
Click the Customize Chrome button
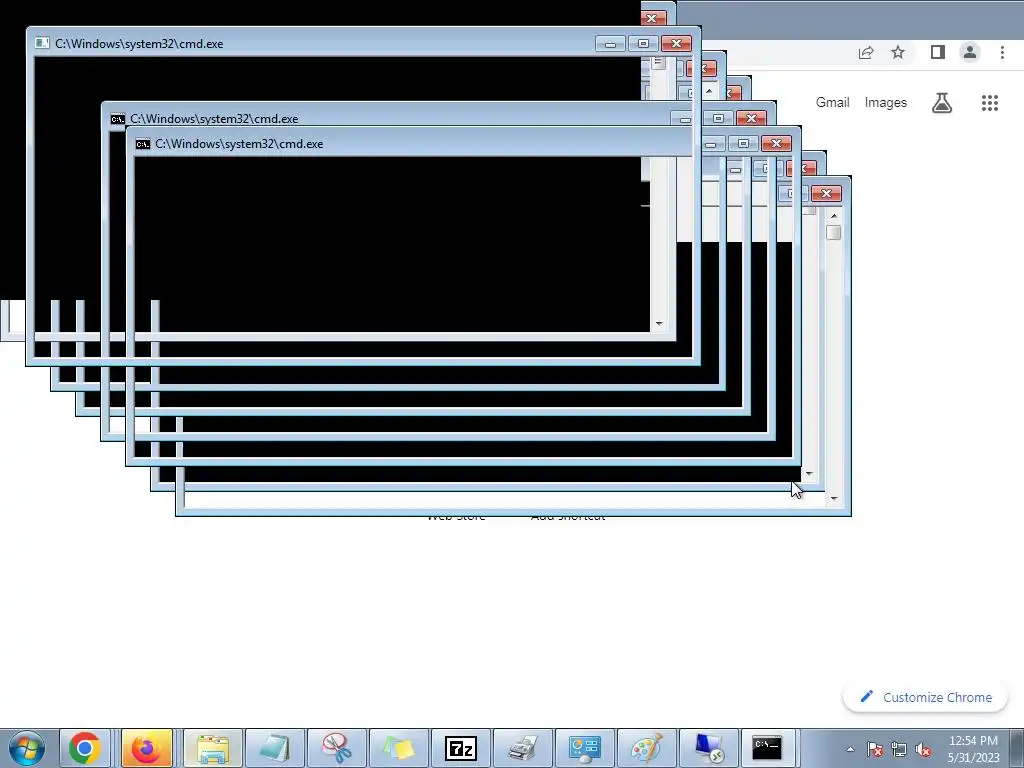[x=925, y=697]
